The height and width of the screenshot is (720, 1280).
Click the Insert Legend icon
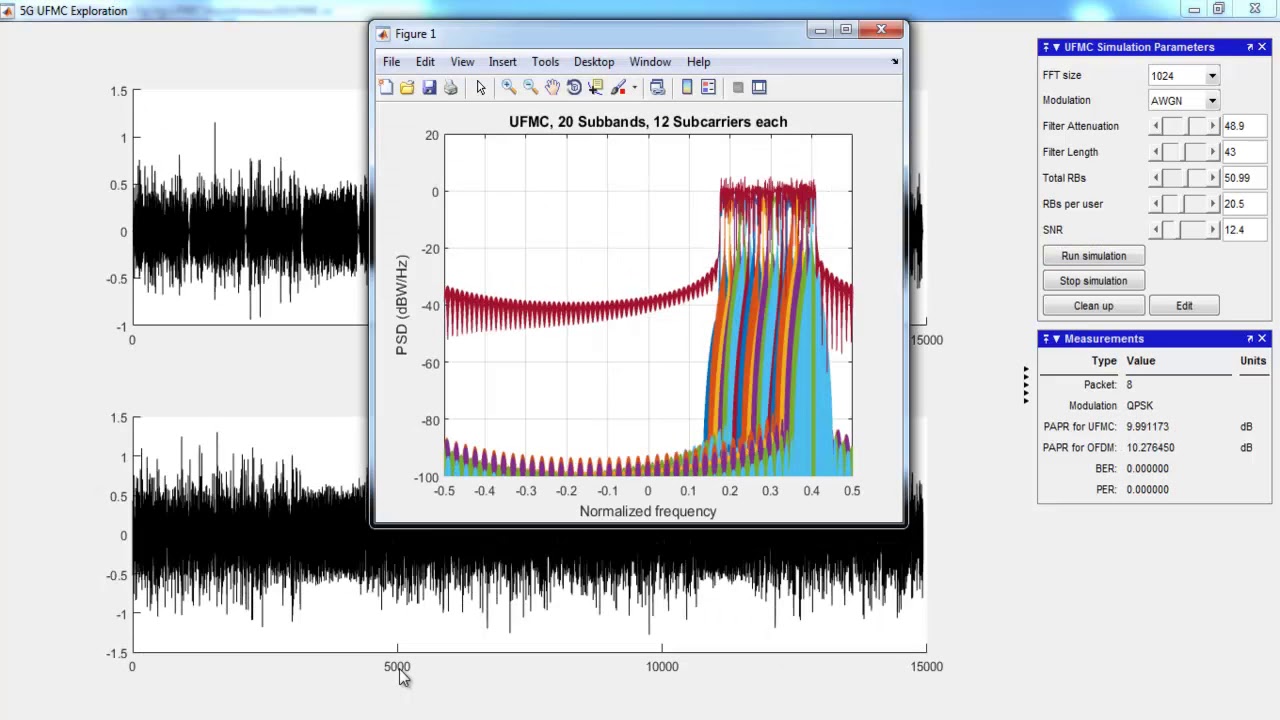(x=708, y=88)
